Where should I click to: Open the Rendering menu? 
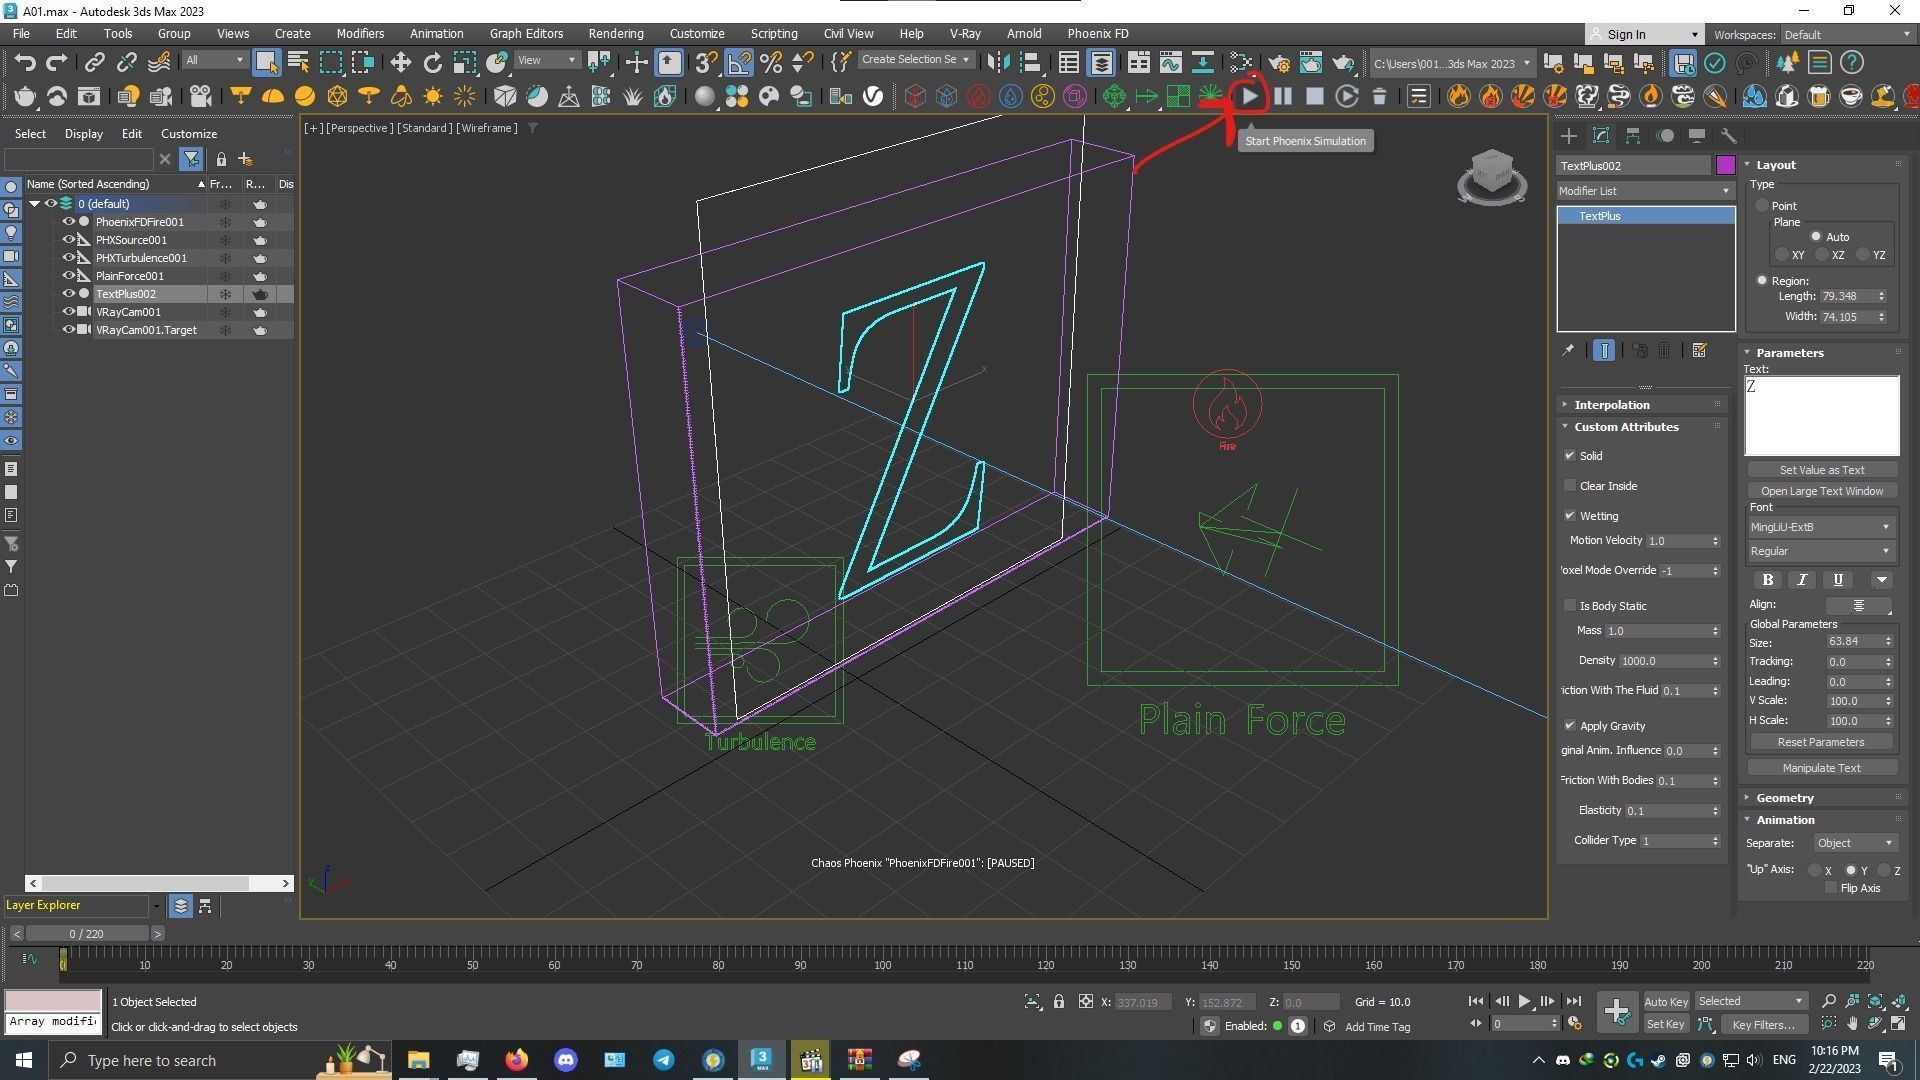coord(615,33)
